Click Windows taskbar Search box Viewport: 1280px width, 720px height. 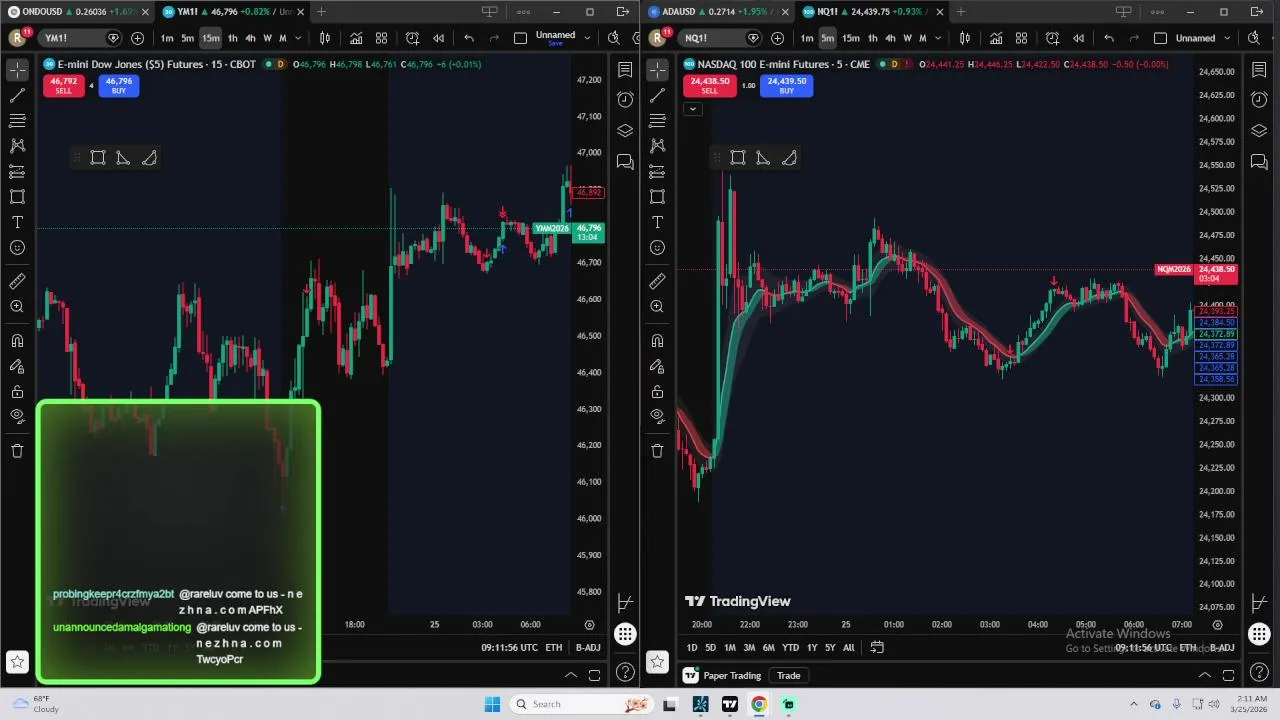coord(583,704)
